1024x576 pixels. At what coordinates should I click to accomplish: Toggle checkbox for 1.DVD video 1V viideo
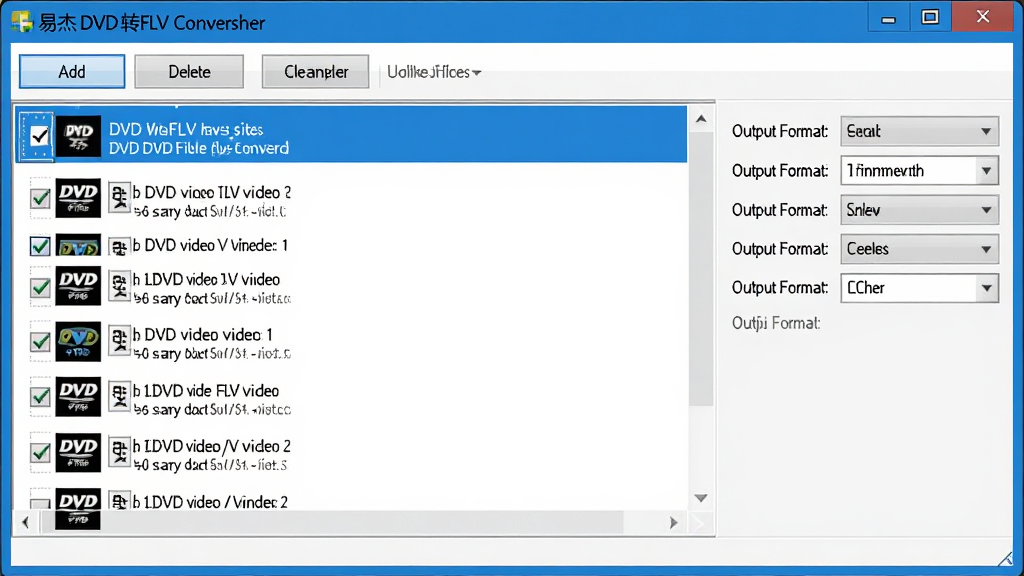click(40, 287)
